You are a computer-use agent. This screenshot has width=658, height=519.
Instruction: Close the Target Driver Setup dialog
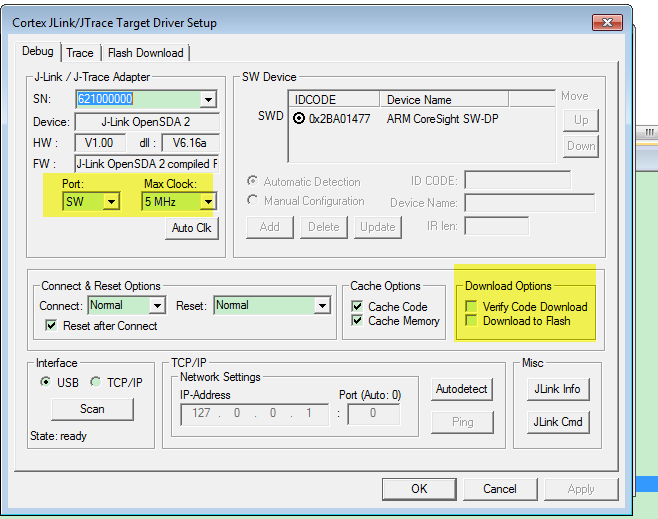(607, 23)
